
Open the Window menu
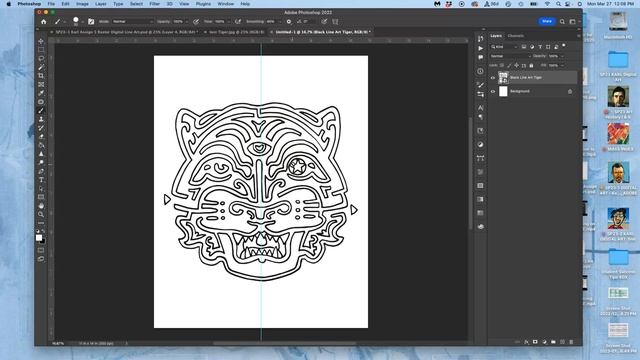225,4
